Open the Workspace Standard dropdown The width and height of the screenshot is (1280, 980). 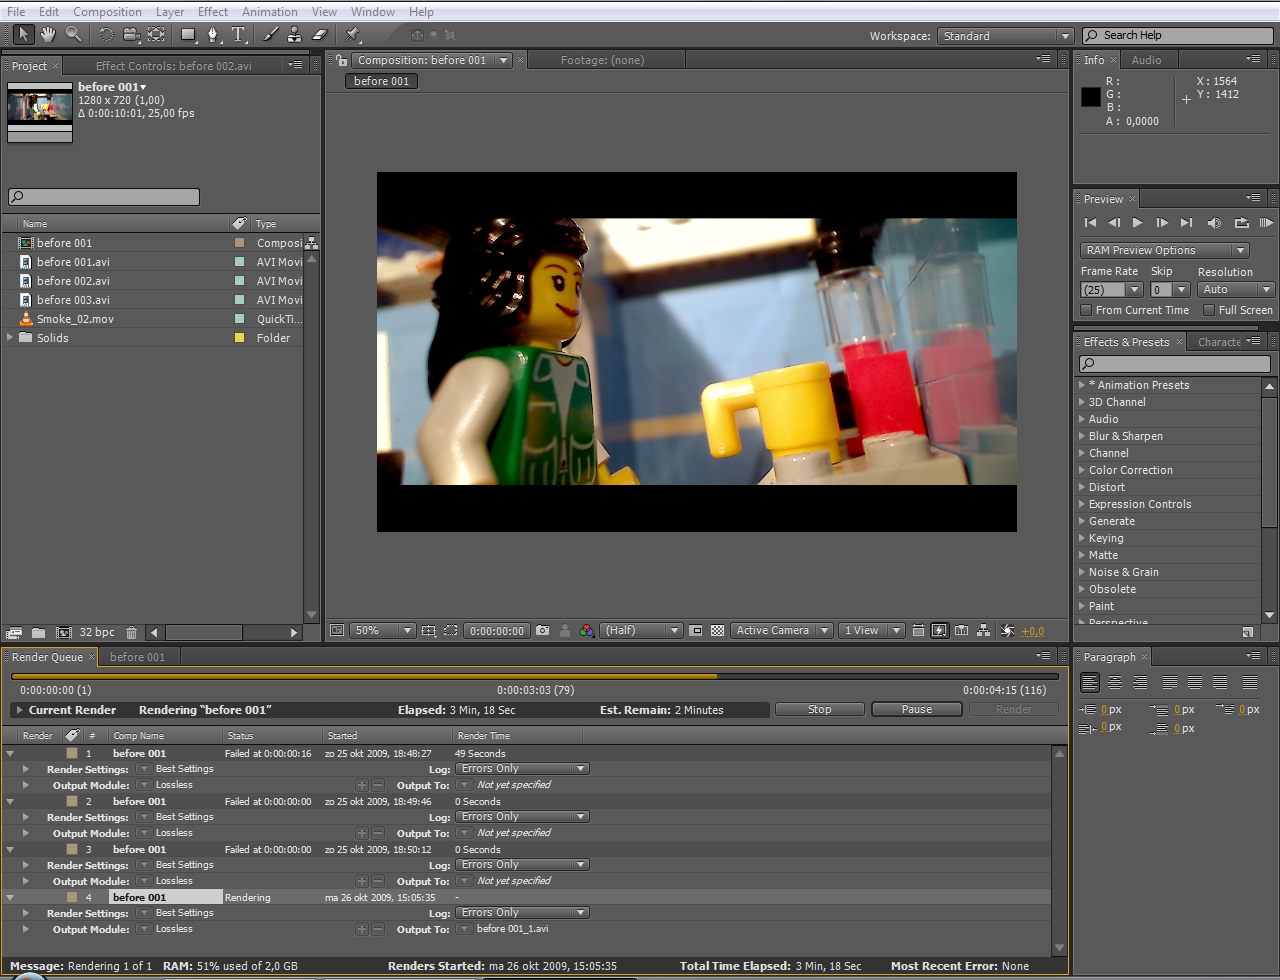click(1005, 36)
